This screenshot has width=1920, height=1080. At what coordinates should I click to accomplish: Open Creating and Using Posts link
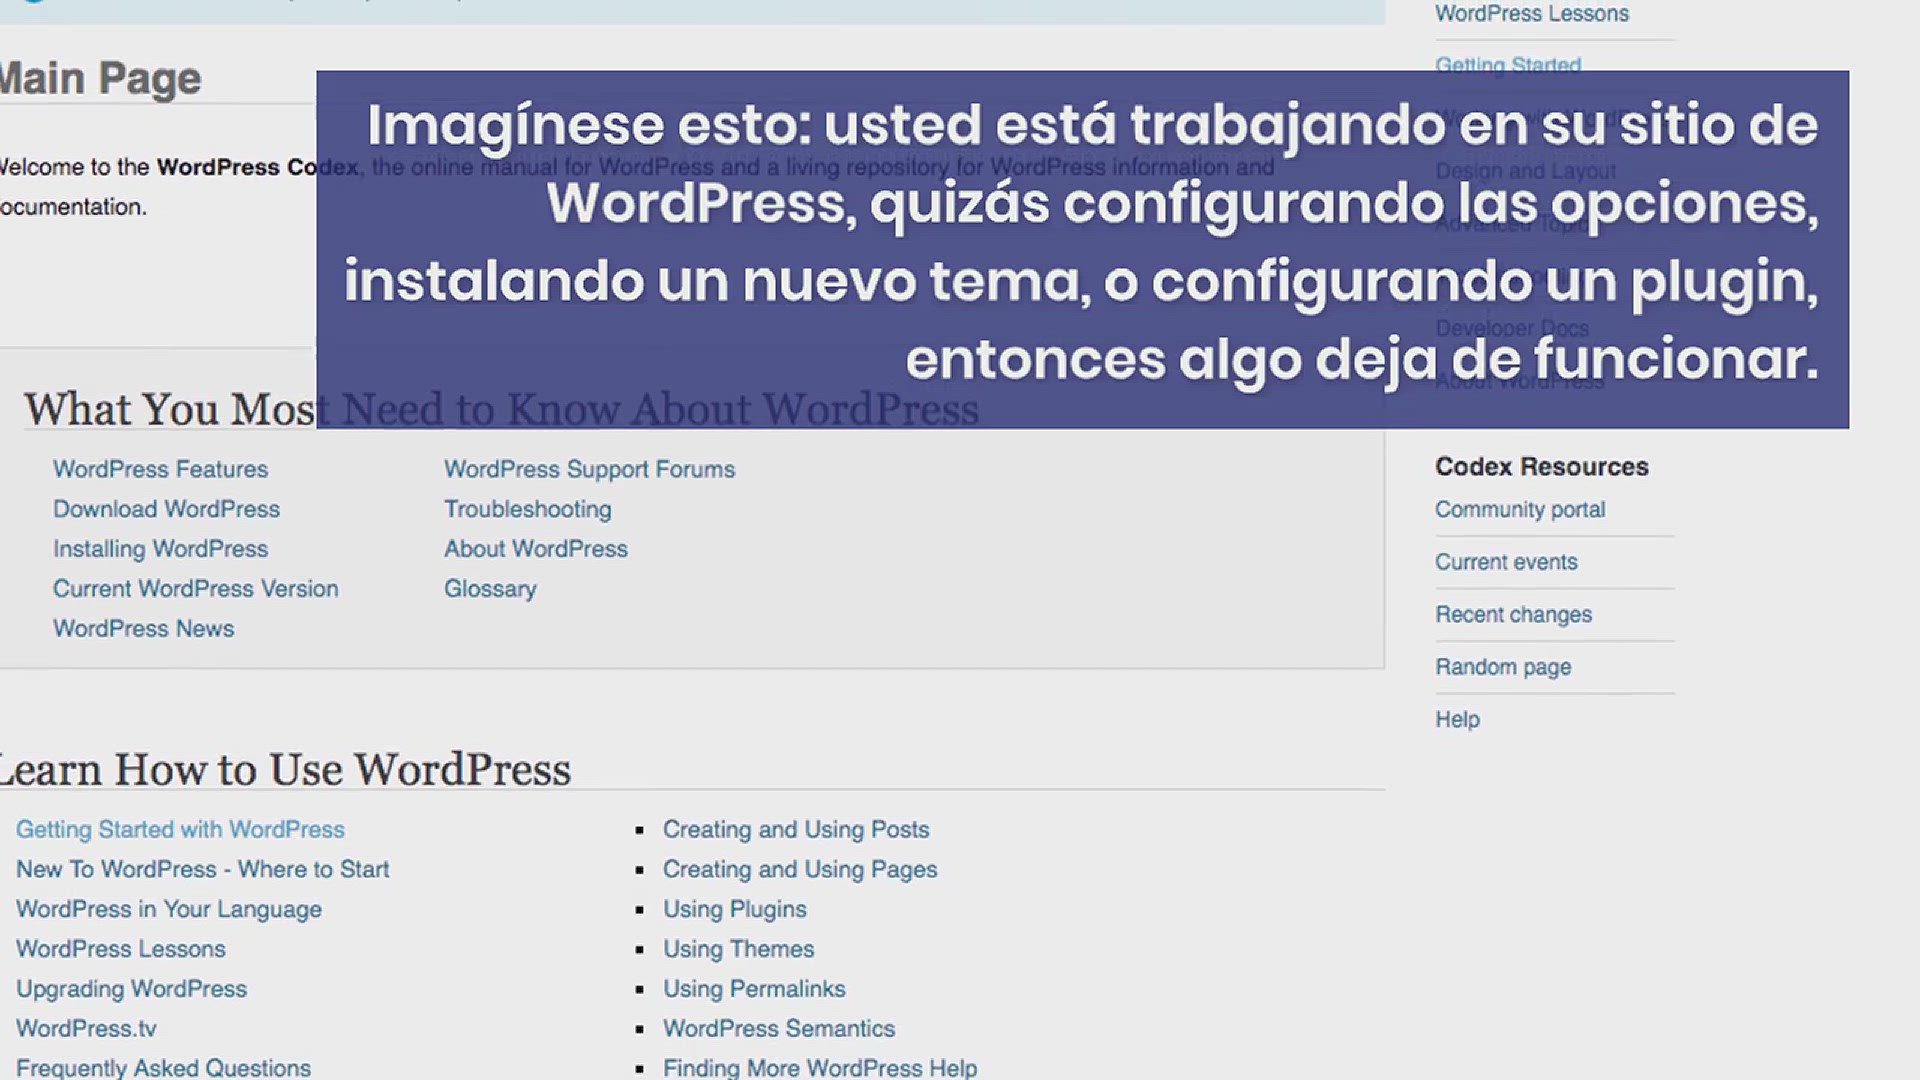pos(795,830)
